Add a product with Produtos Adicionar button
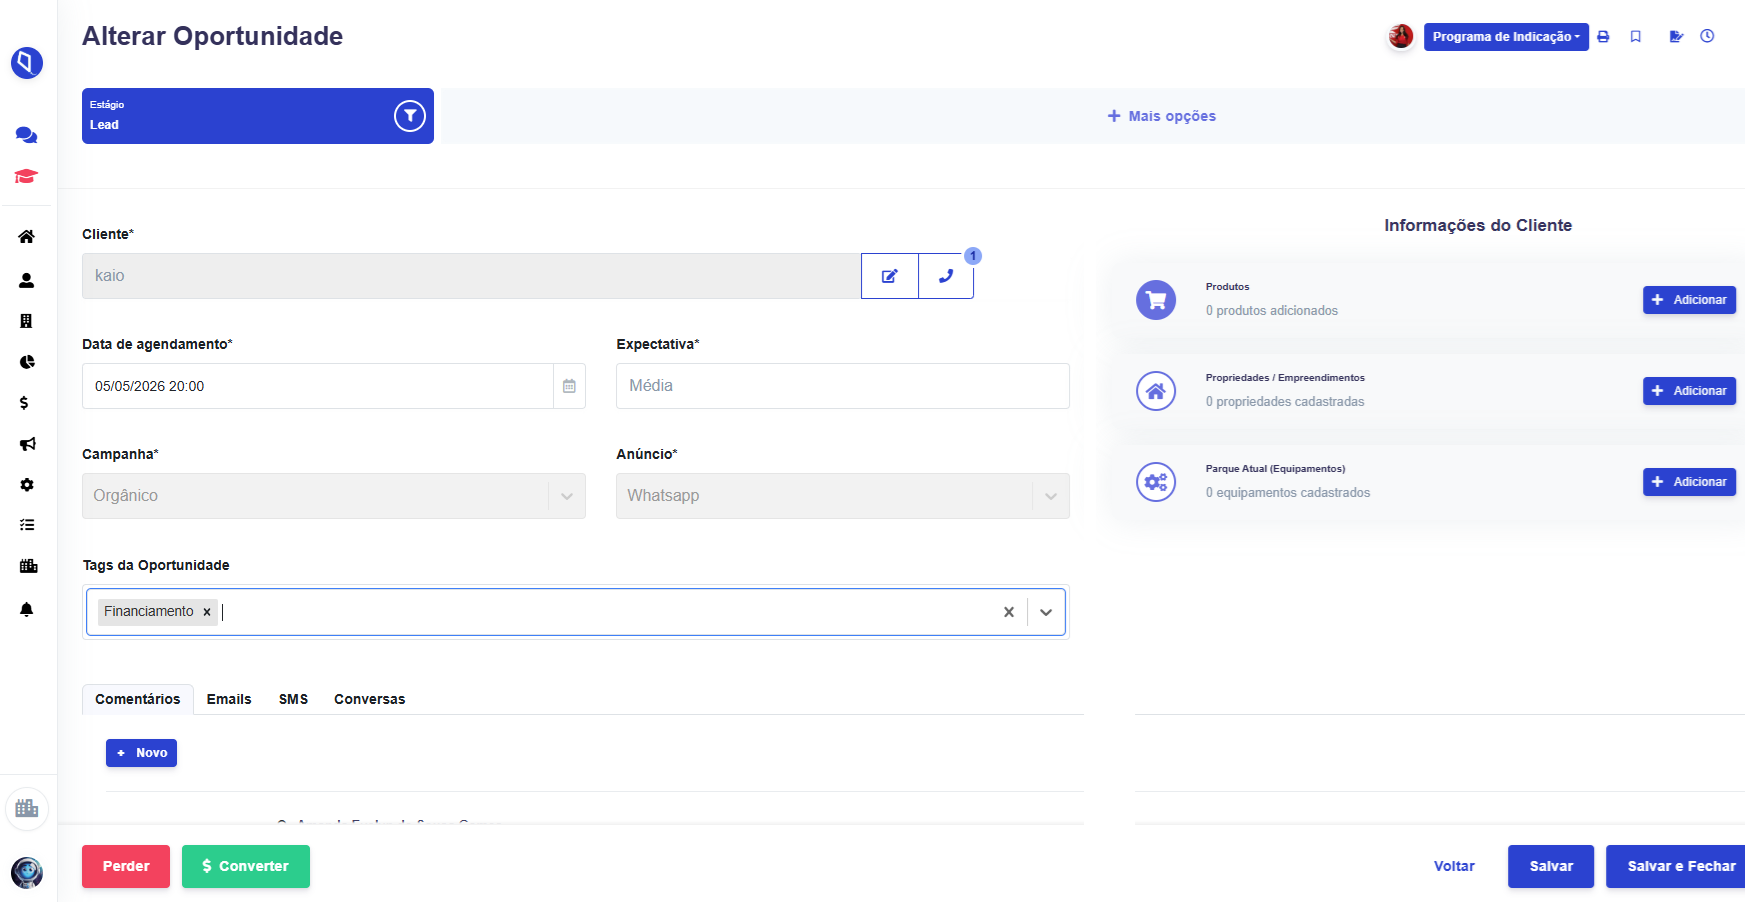This screenshot has height=902, width=1745. pyautogui.click(x=1689, y=300)
